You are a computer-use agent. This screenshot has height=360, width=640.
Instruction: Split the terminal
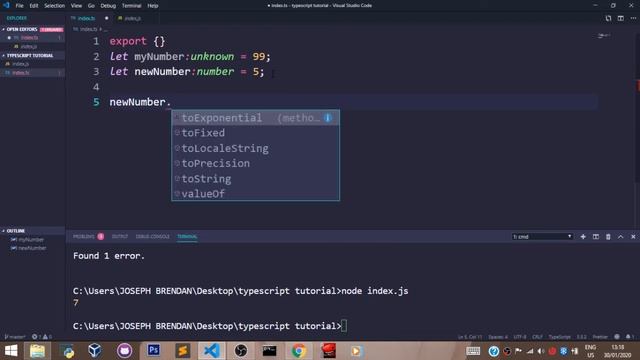click(x=596, y=237)
